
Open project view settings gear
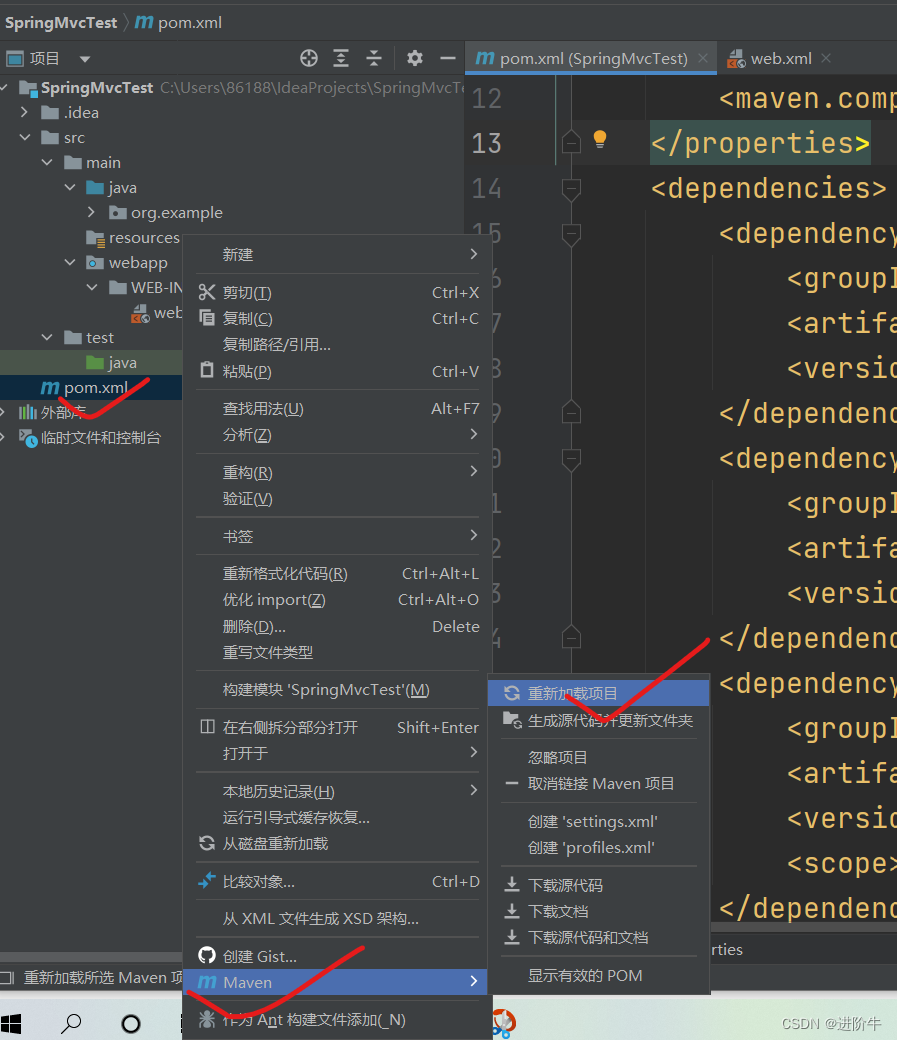pos(415,58)
